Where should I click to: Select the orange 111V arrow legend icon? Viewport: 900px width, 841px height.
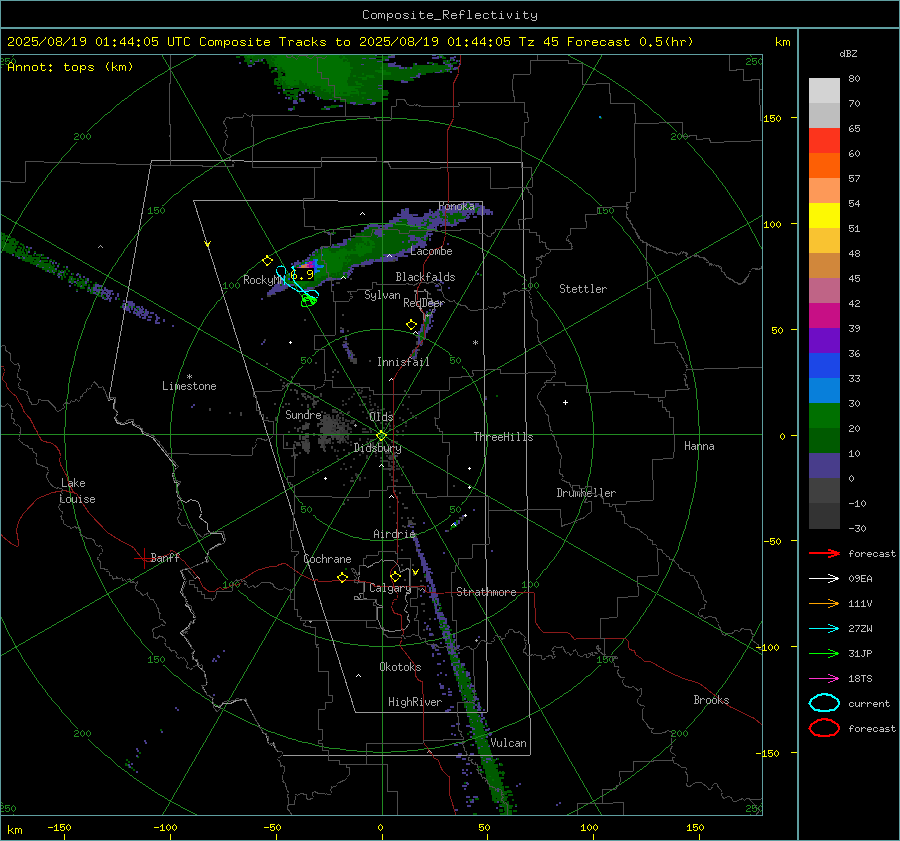824,603
